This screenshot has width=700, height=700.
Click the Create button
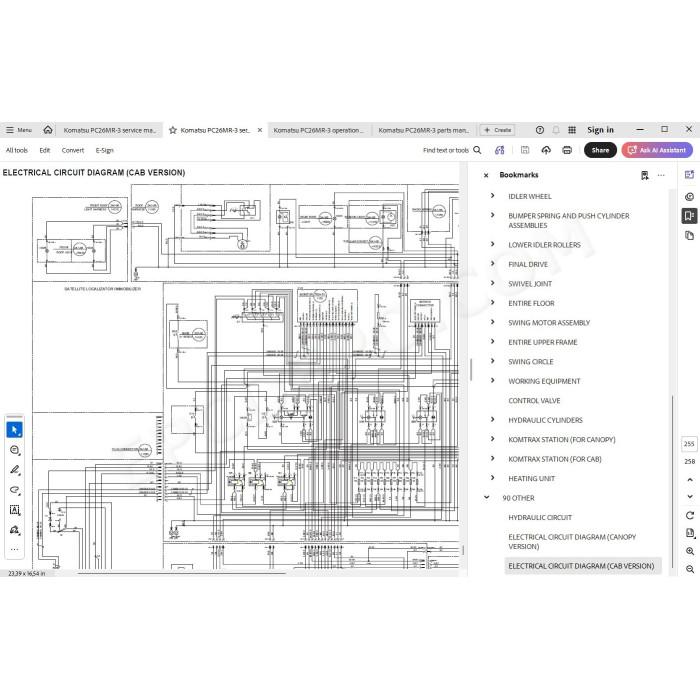point(497,130)
